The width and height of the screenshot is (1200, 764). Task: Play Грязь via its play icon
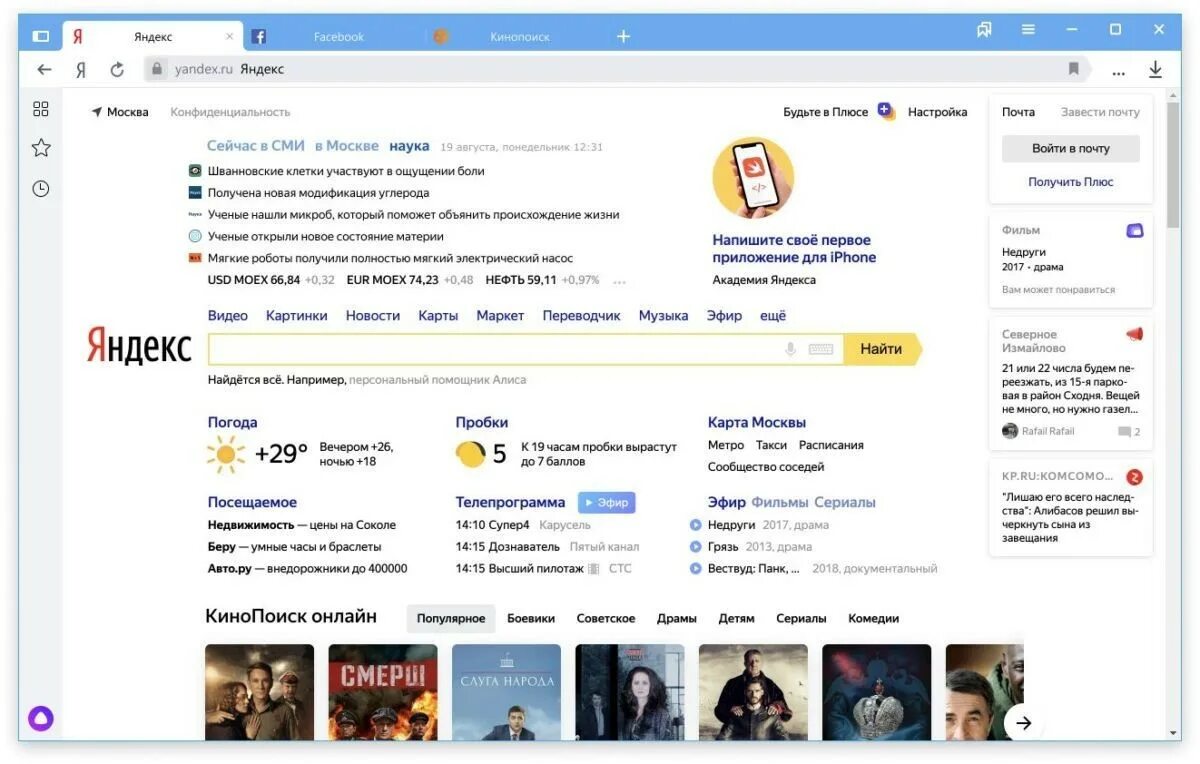click(x=696, y=547)
